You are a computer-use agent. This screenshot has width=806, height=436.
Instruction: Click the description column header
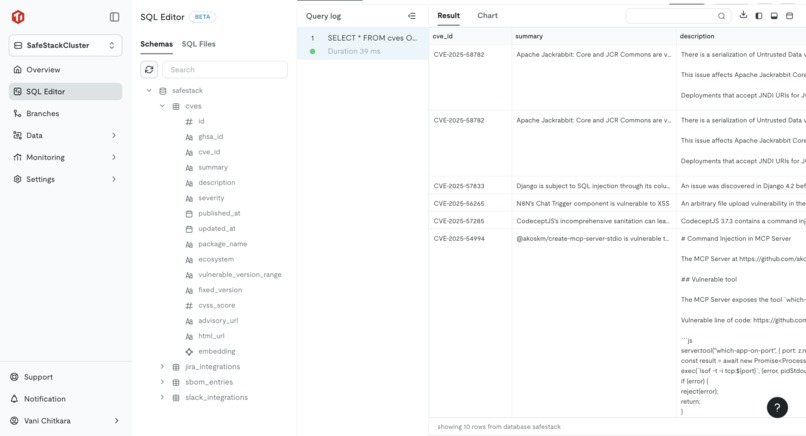pyautogui.click(x=697, y=37)
